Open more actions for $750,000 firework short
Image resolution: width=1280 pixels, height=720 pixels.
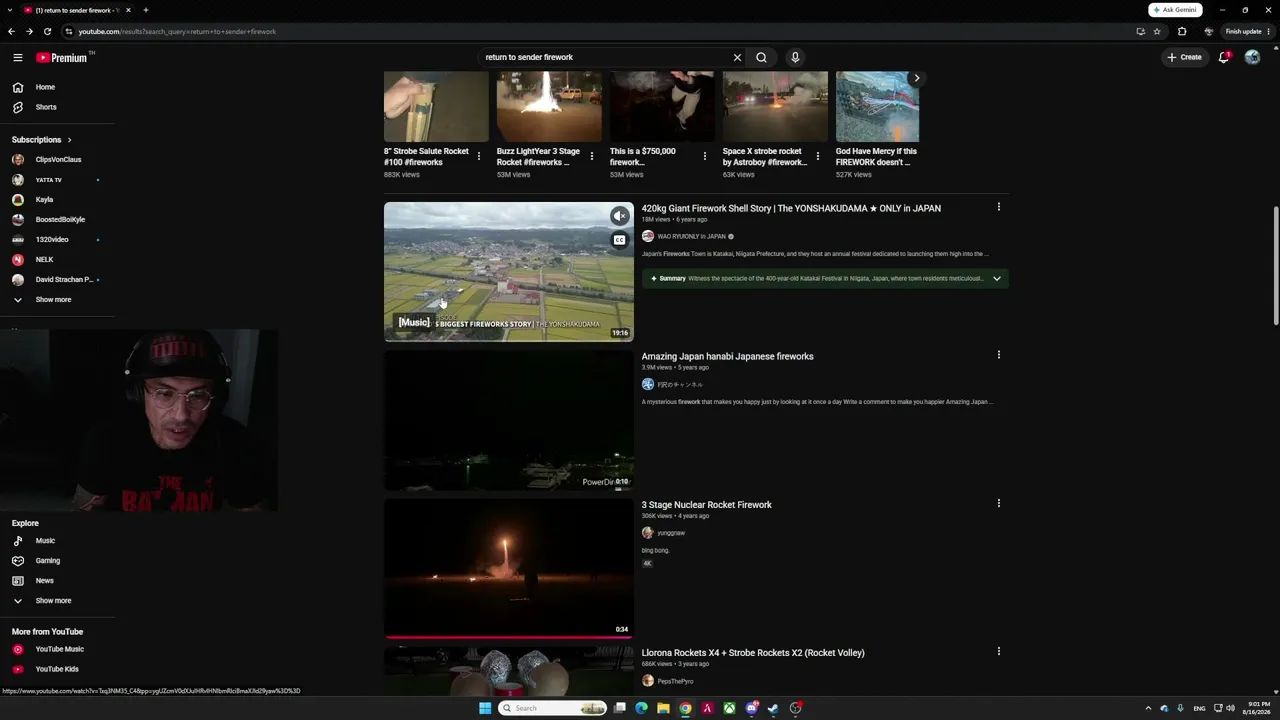pos(704,156)
